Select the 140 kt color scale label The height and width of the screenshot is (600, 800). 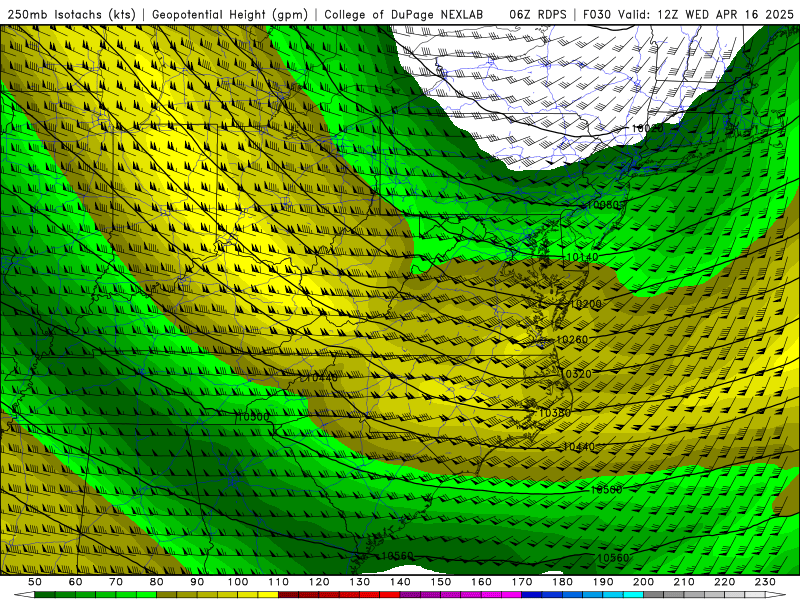coord(401,582)
